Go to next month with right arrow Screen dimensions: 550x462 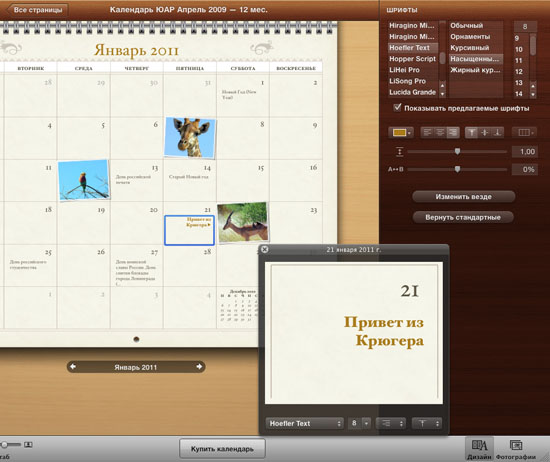coord(199,367)
